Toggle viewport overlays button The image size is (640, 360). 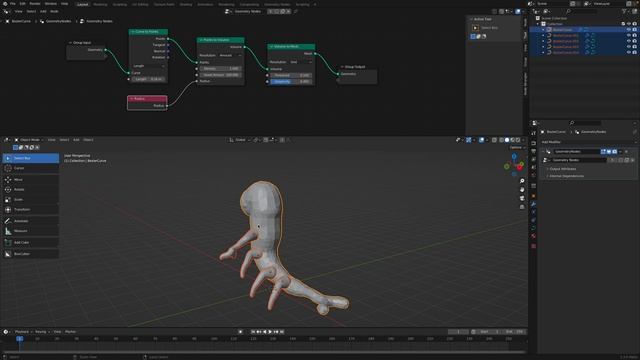481,140
